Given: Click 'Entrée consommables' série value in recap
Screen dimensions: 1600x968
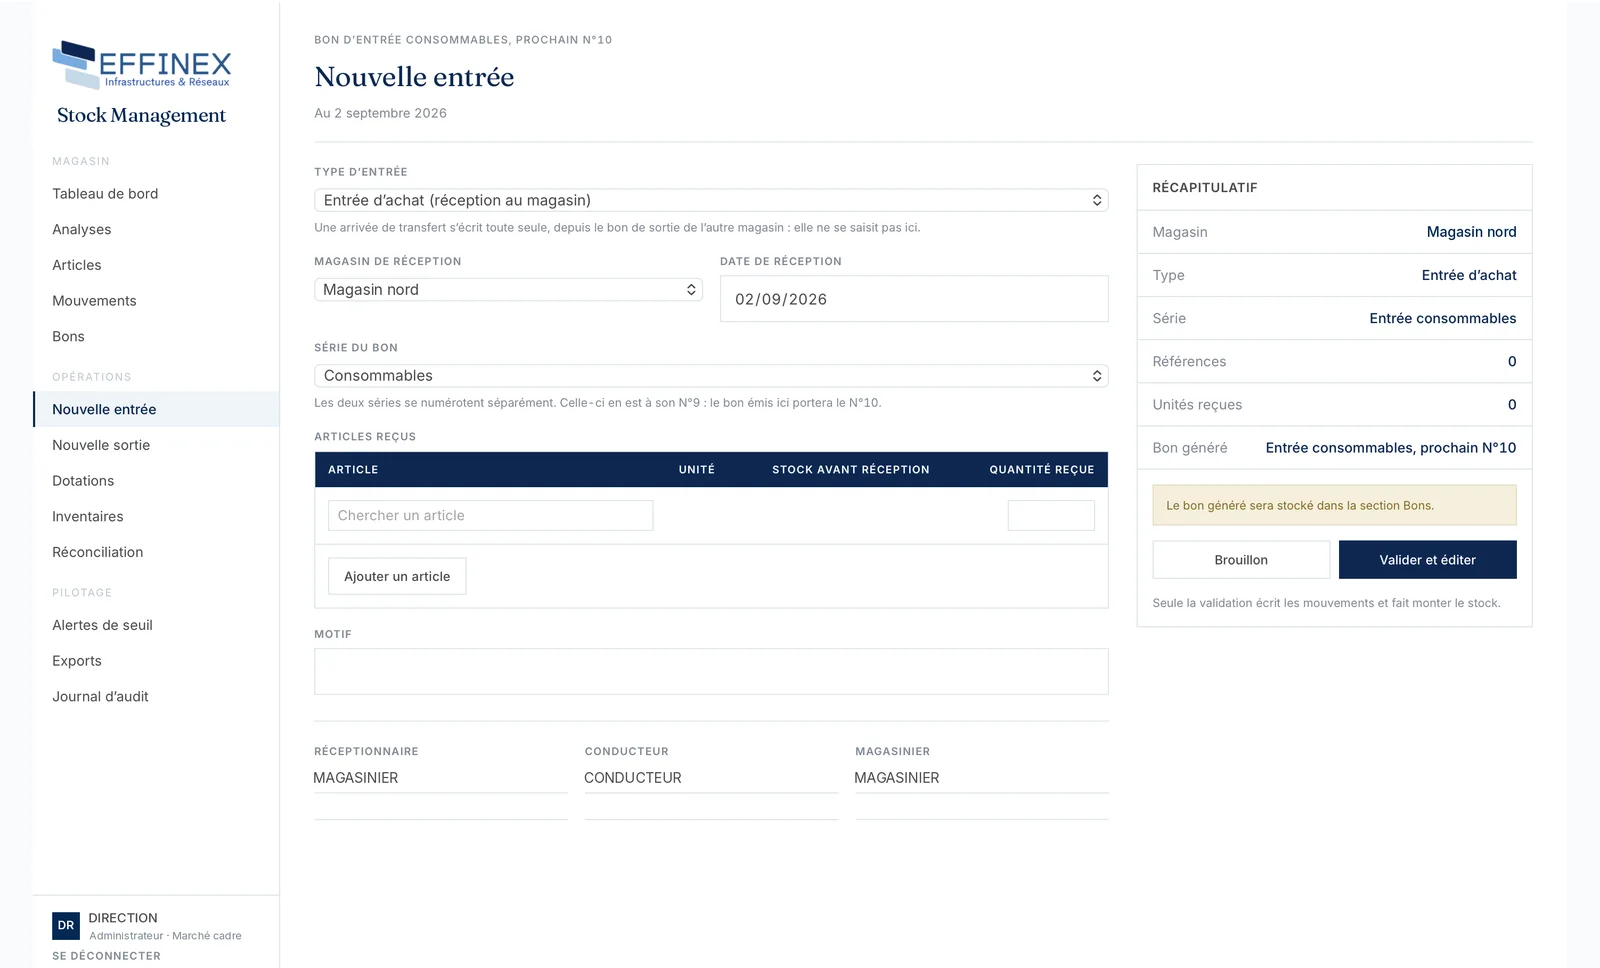Looking at the screenshot, I should (x=1442, y=318).
